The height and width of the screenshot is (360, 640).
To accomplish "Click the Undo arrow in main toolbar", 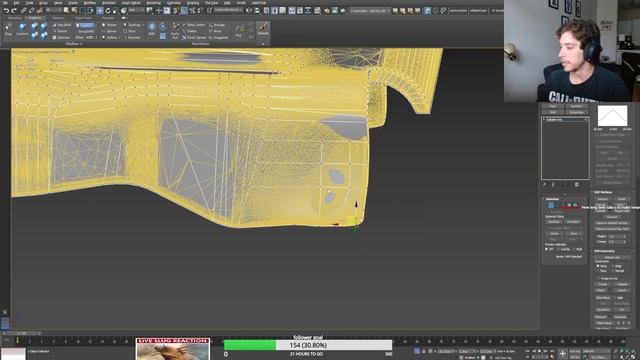I will coord(7,11).
